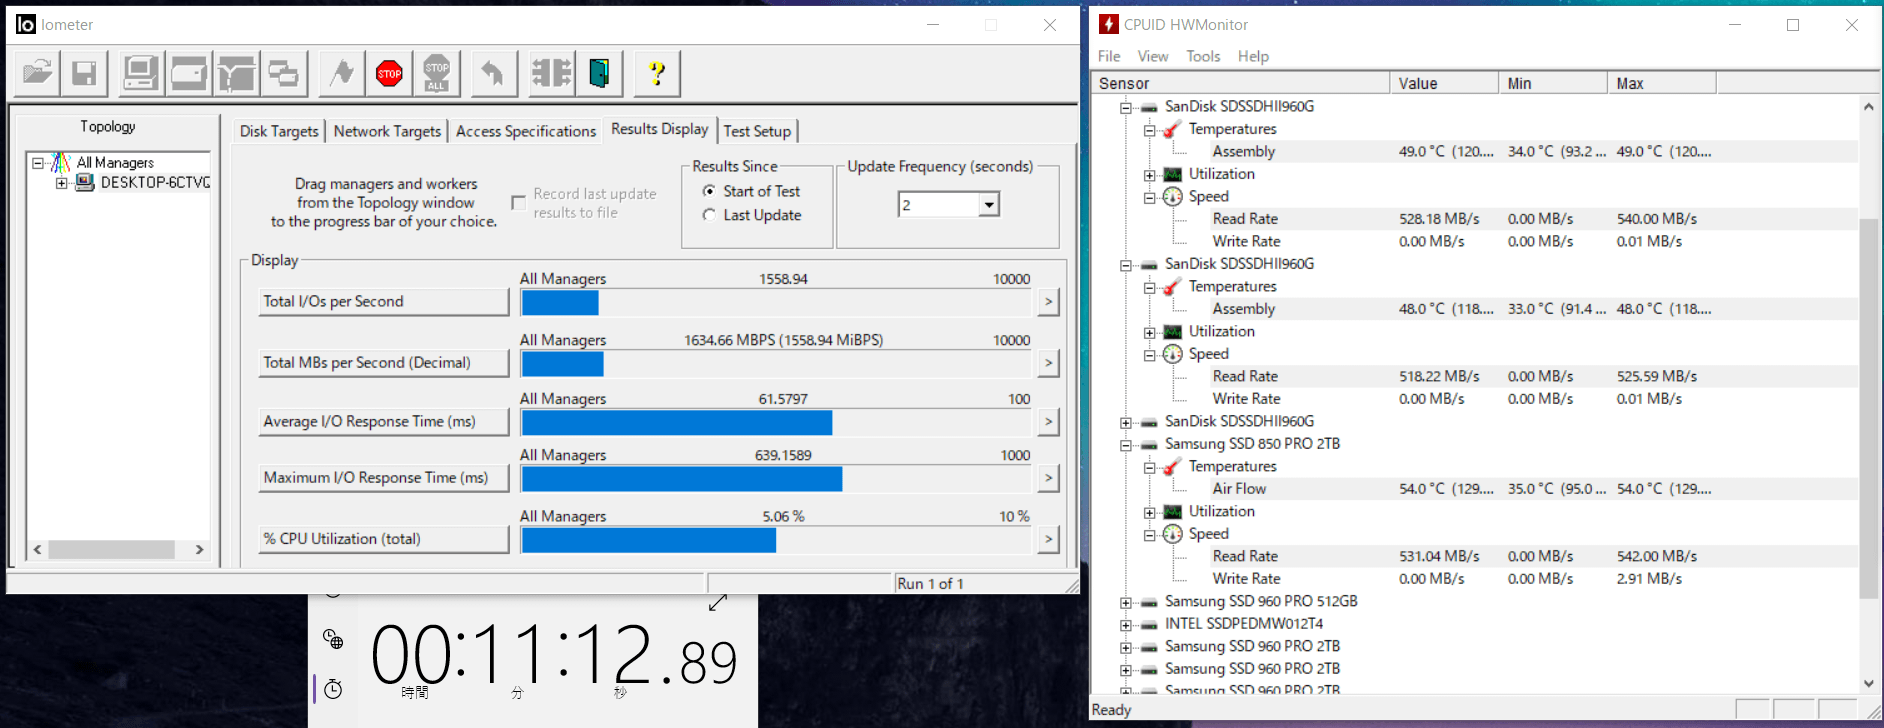Click the Max column header in HWMonitor

coord(1662,83)
